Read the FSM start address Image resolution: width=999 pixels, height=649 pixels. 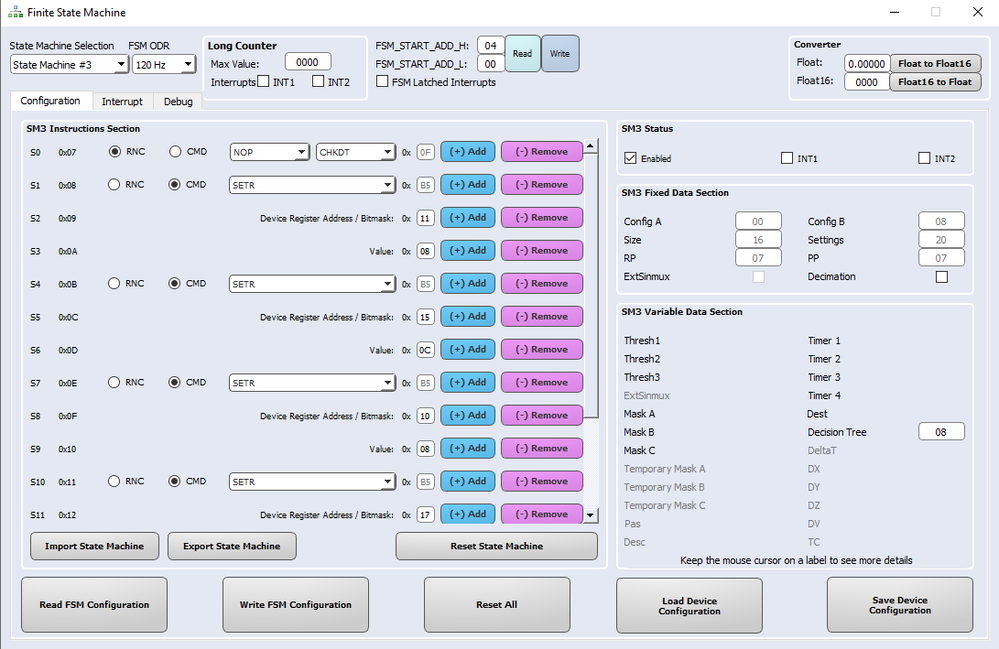(x=522, y=53)
